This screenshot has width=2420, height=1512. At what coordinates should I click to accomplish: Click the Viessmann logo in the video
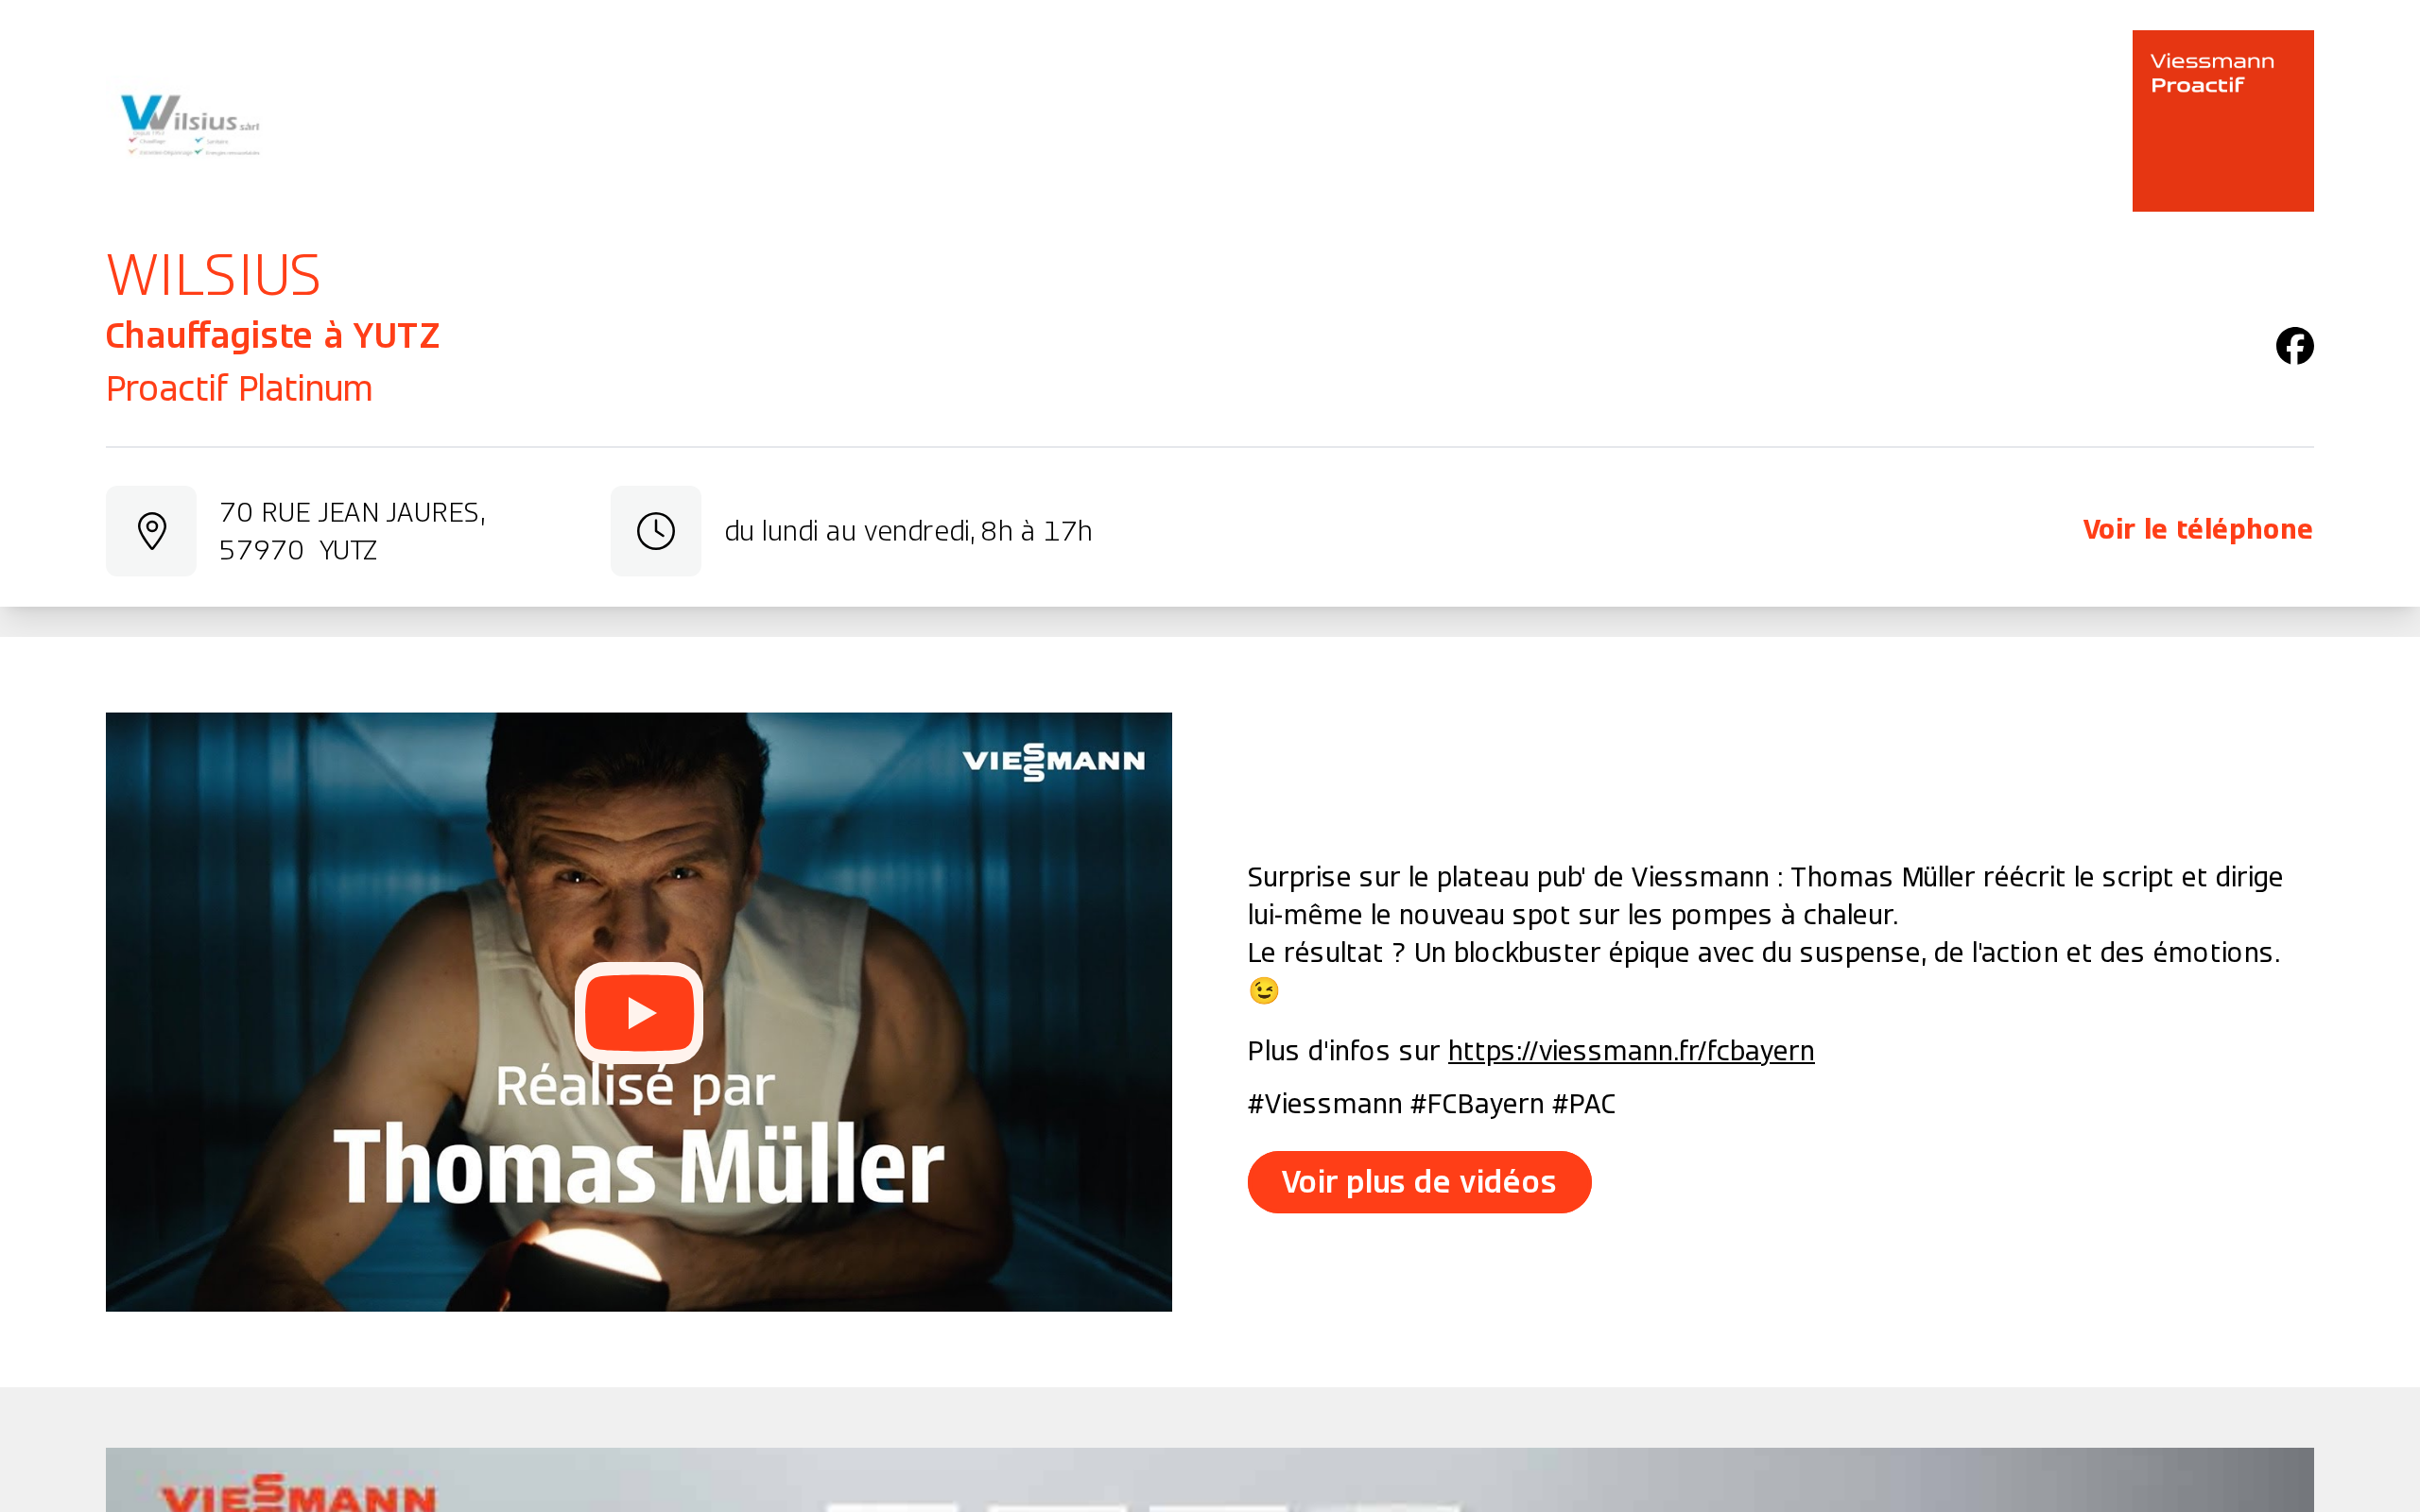click(x=1053, y=762)
